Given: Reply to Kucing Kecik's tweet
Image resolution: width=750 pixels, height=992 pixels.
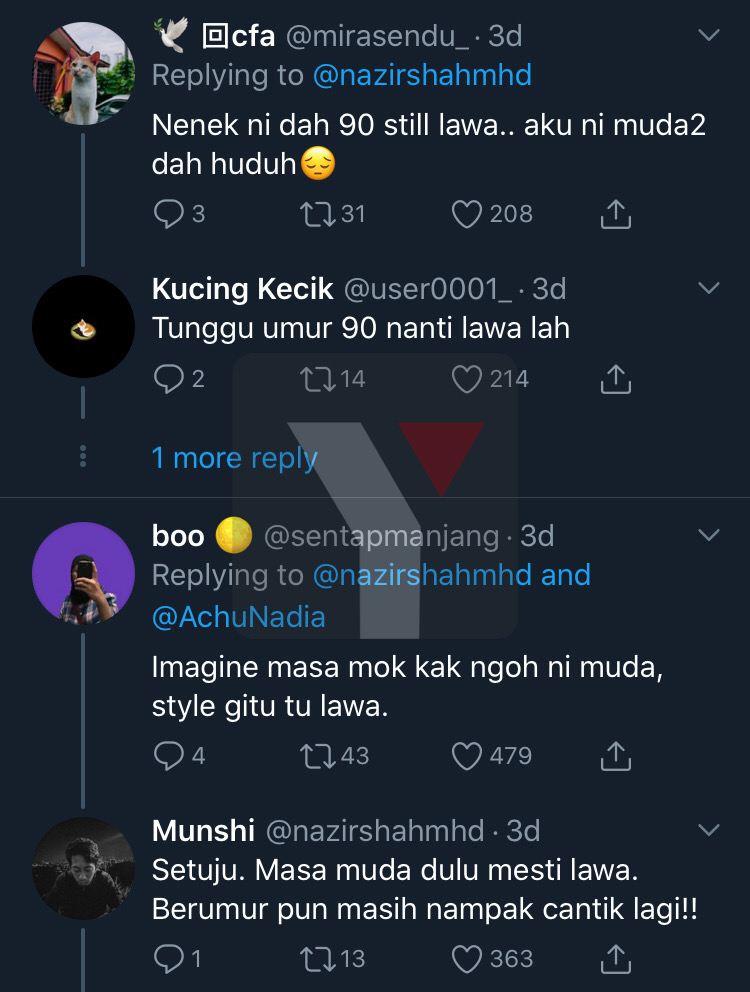Looking at the screenshot, I should click(x=168, y=379).
